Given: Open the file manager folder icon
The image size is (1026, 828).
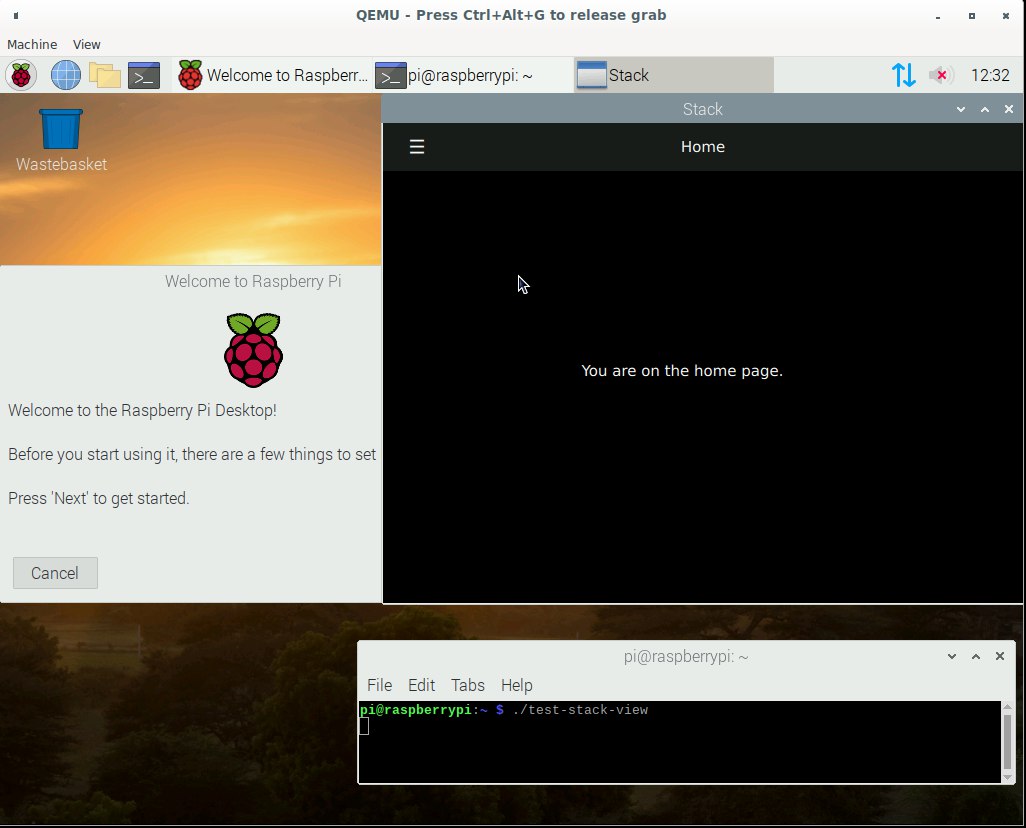Looking at the screenshot, I should coord(105,75).
